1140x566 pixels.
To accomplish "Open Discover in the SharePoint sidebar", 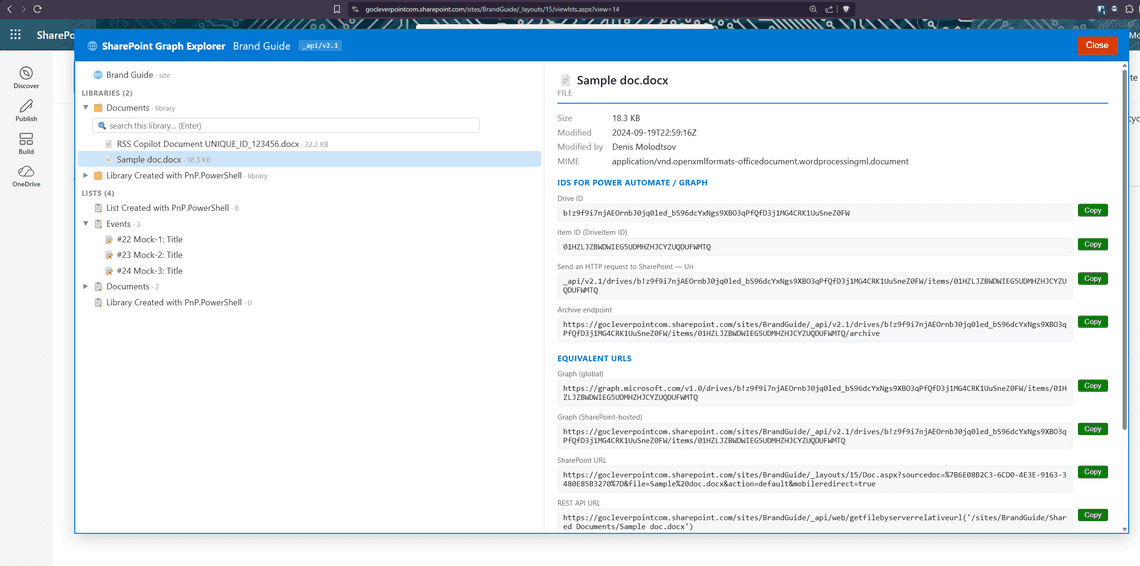I will pos(26,78).
